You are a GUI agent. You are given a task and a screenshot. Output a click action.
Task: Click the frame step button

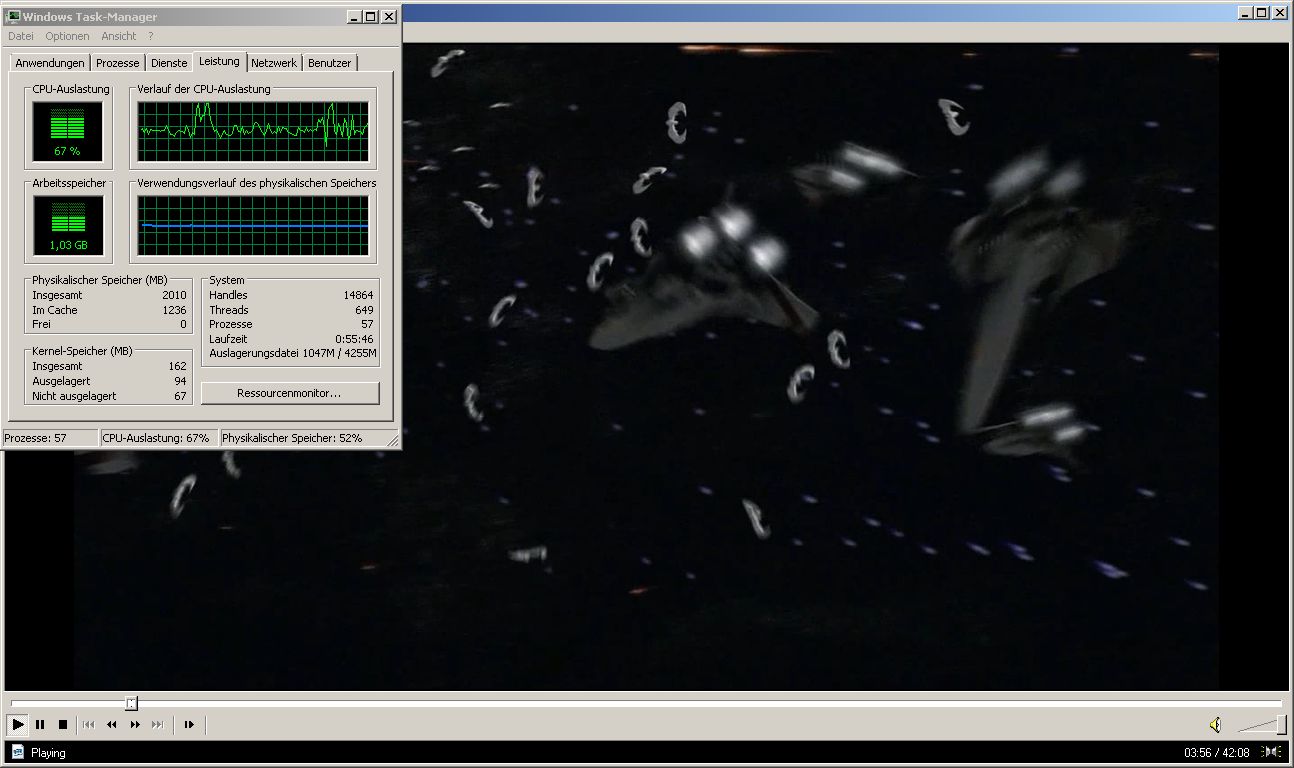pyautogui.click(x=189, y=725)
